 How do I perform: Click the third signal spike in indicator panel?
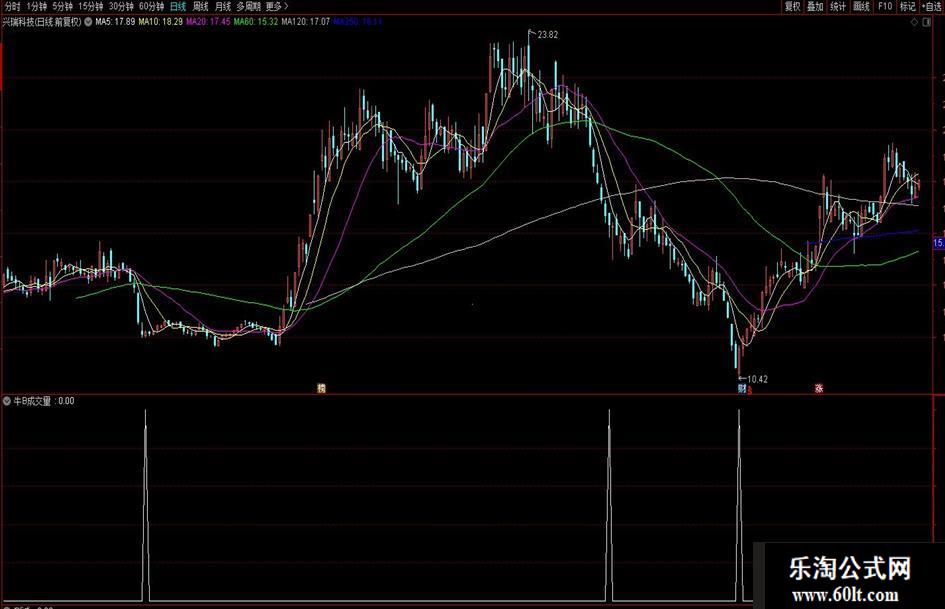pos(739,505)
